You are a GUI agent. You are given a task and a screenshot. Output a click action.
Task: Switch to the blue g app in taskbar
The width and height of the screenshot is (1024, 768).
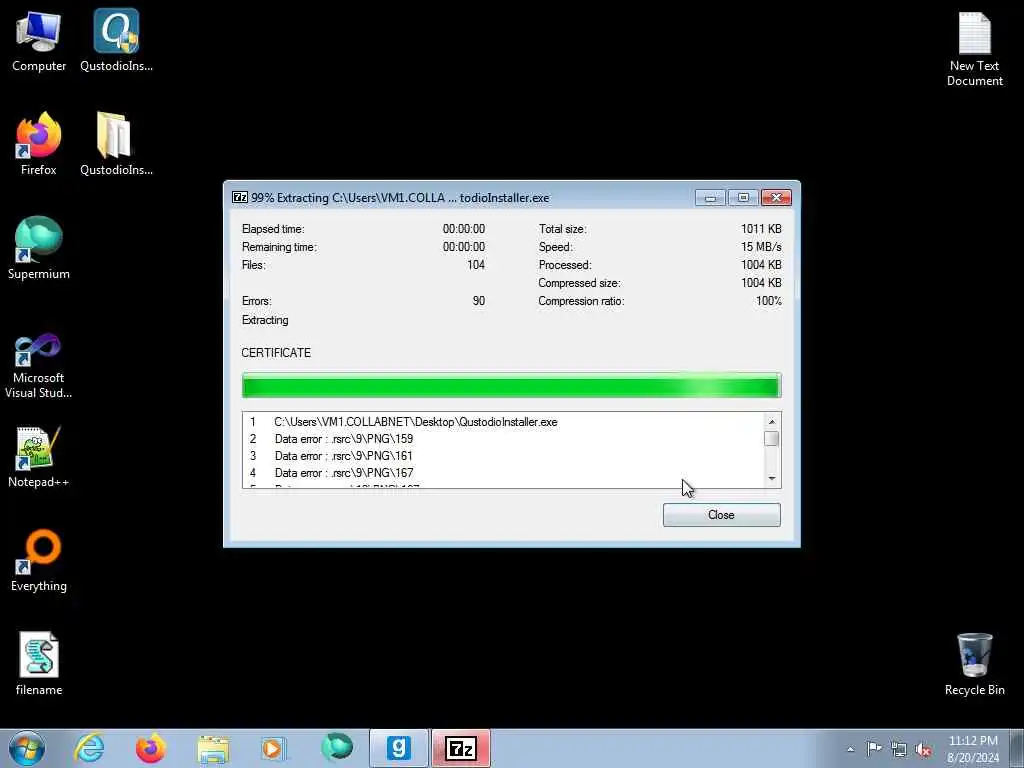click(398, 748)
